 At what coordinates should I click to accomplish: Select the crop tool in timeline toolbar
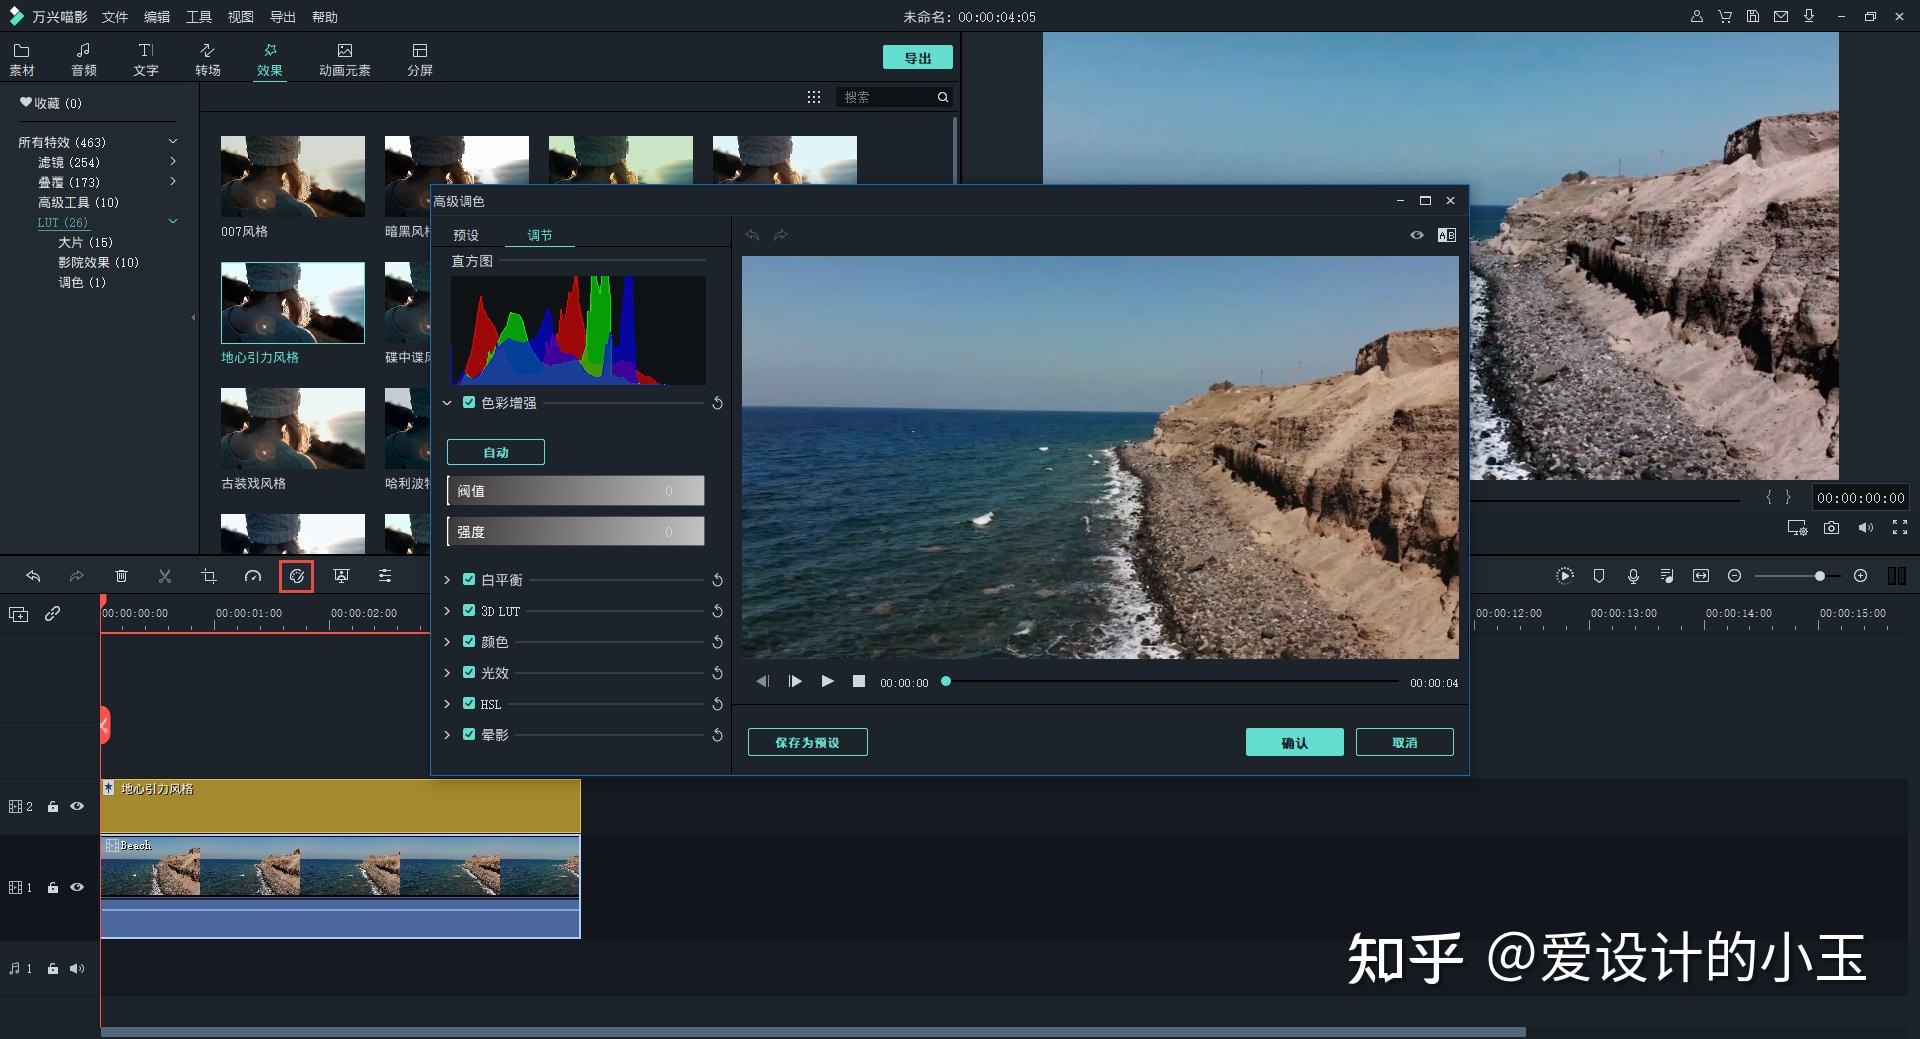[x=209, y=576]
